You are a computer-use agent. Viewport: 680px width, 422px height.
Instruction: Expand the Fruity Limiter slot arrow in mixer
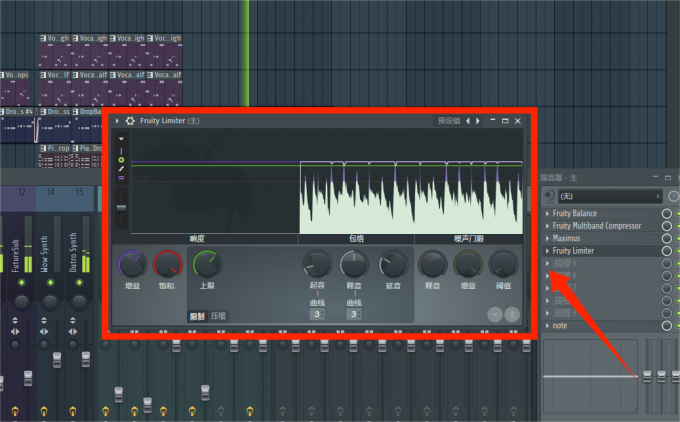[x=547, y=251]
